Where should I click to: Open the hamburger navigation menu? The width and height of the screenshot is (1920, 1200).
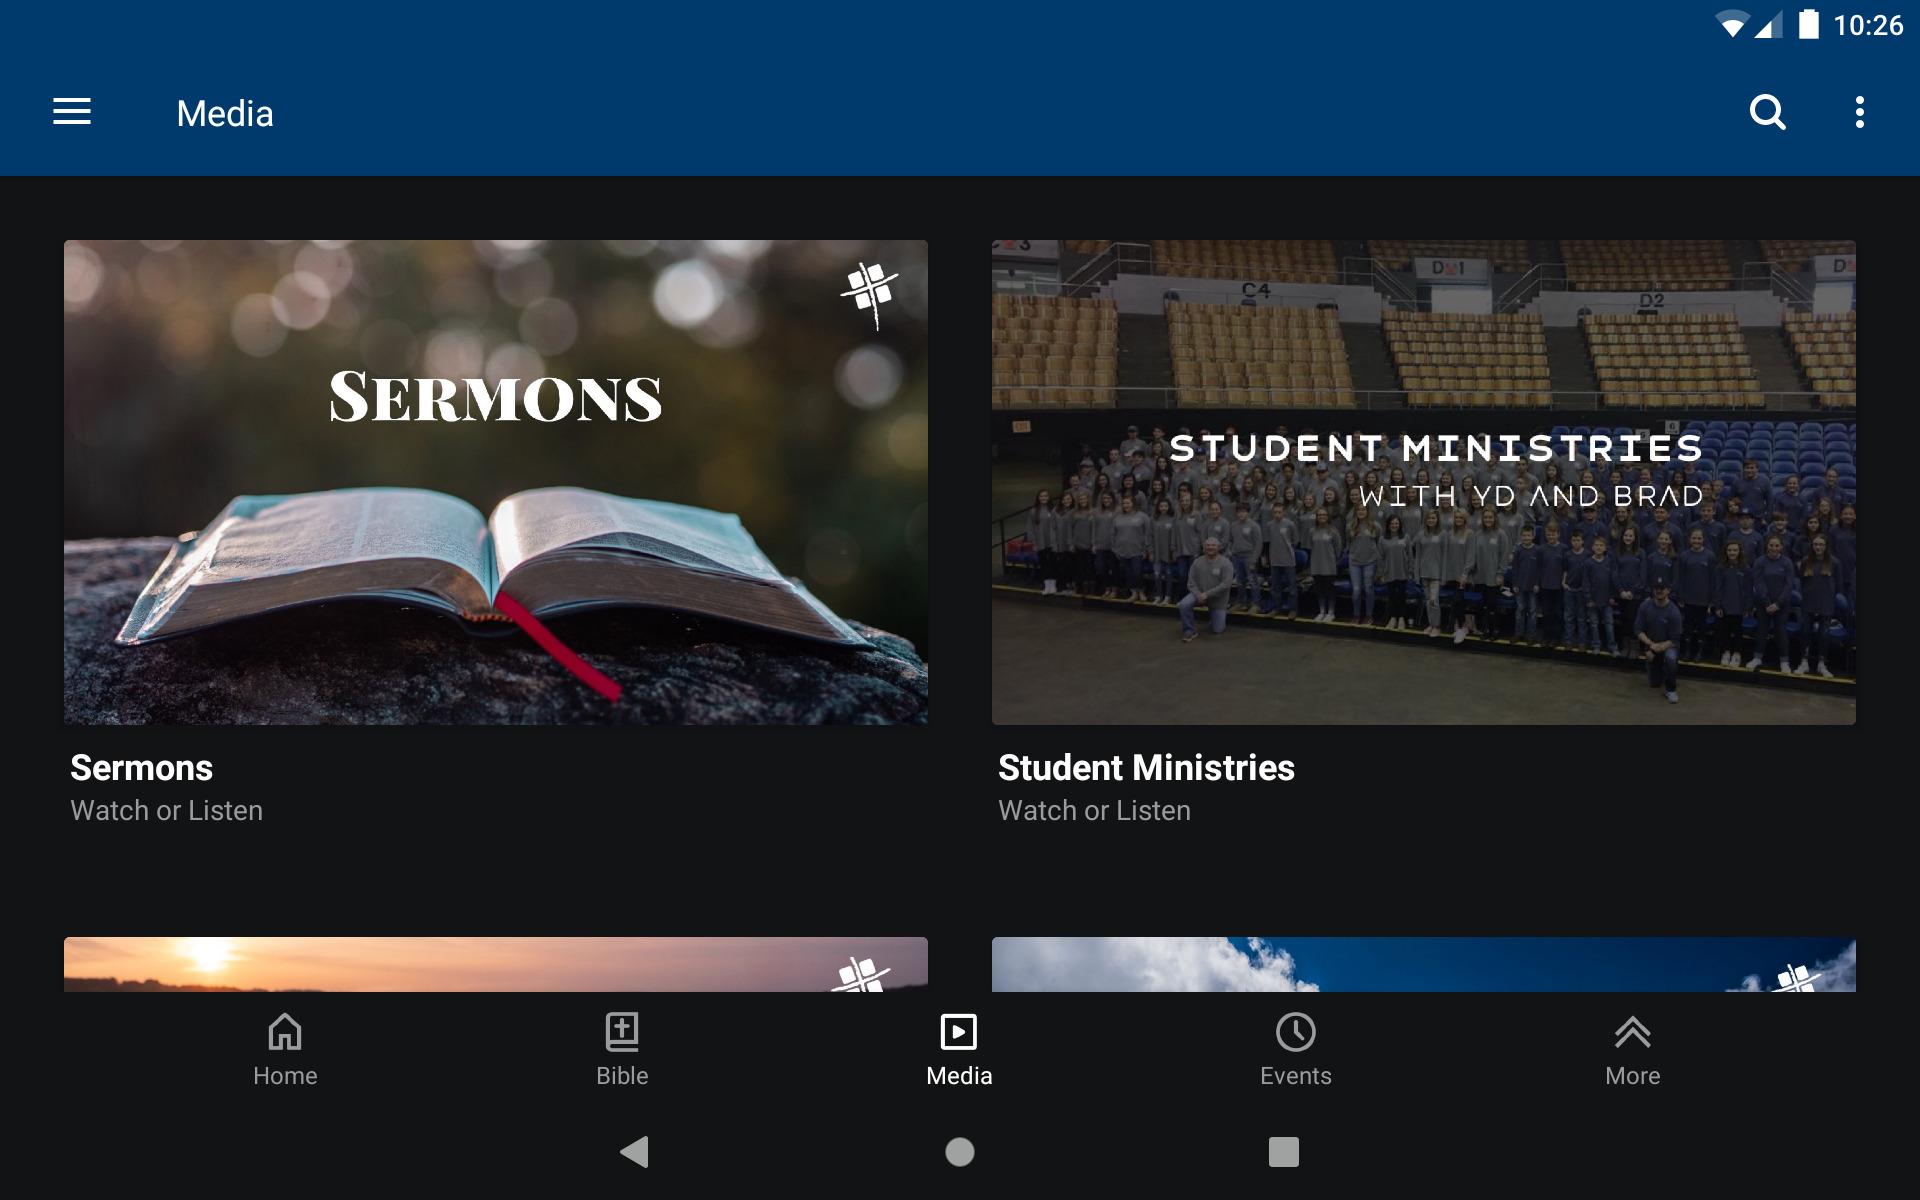point(72,112)
